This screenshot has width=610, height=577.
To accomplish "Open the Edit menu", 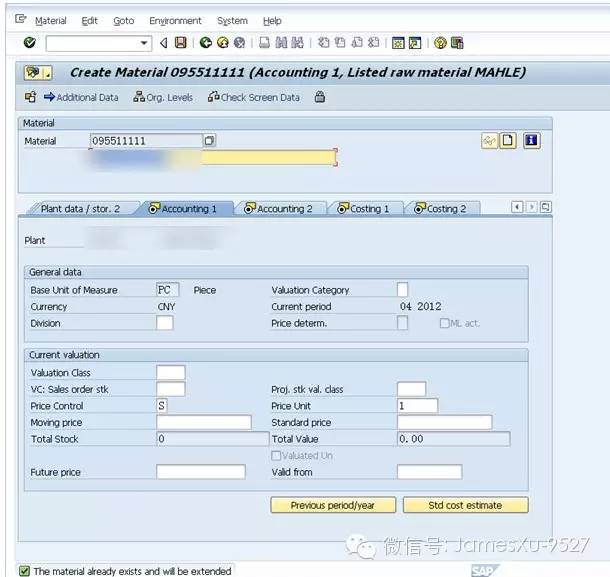I will coord(89,21).
